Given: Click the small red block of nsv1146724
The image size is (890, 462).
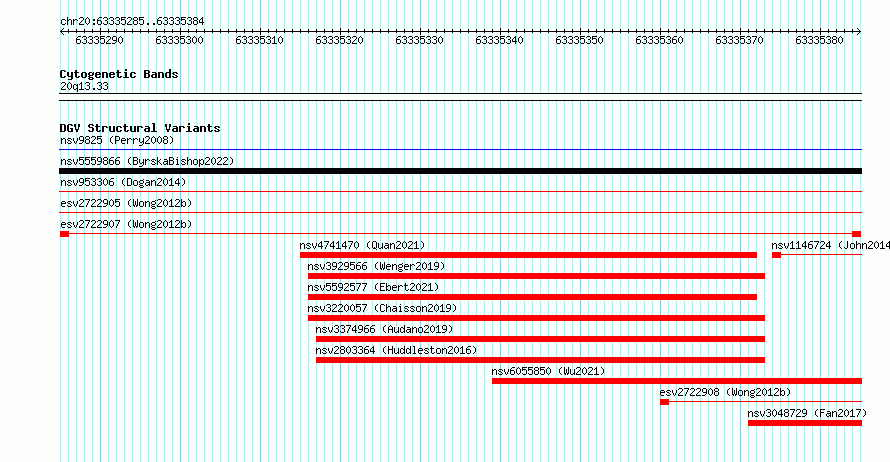Looking at the screenshot, I should coord(776,255).
